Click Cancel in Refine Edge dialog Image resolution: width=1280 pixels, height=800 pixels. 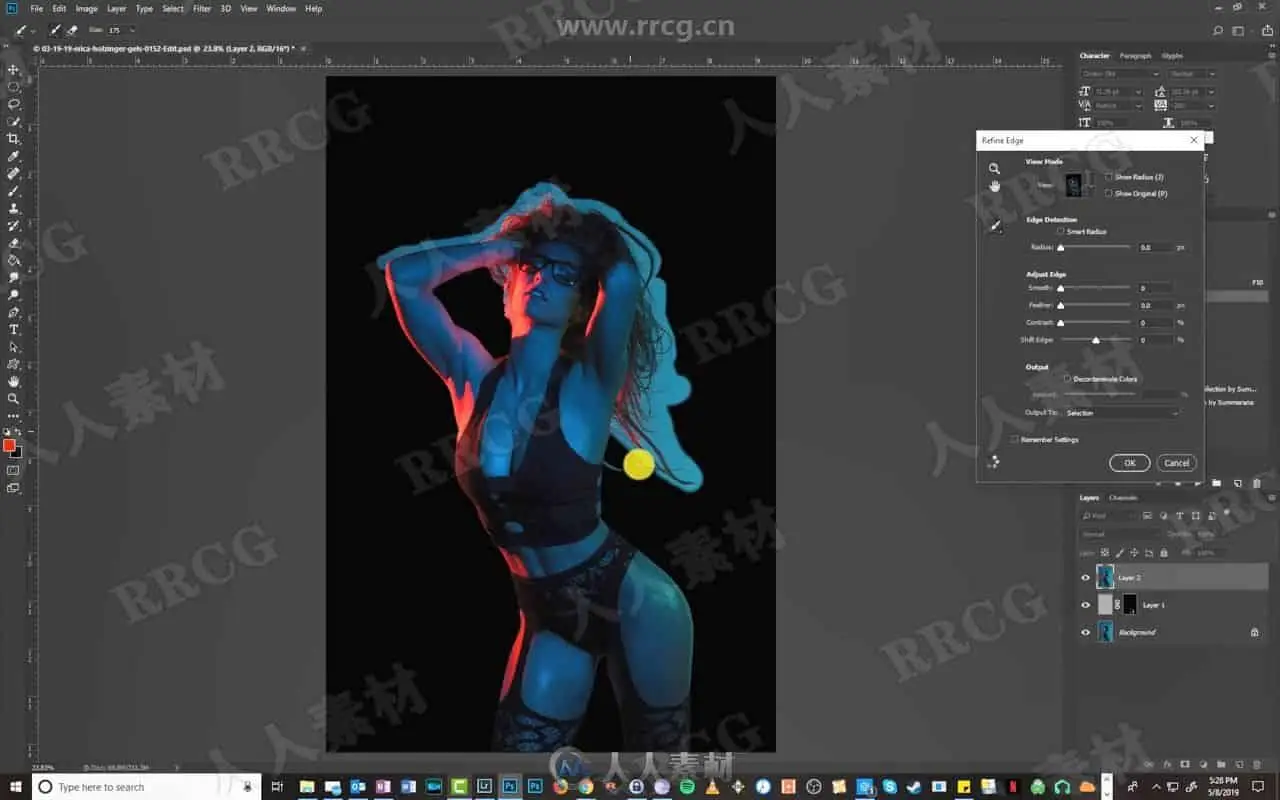pos(1177,463)
